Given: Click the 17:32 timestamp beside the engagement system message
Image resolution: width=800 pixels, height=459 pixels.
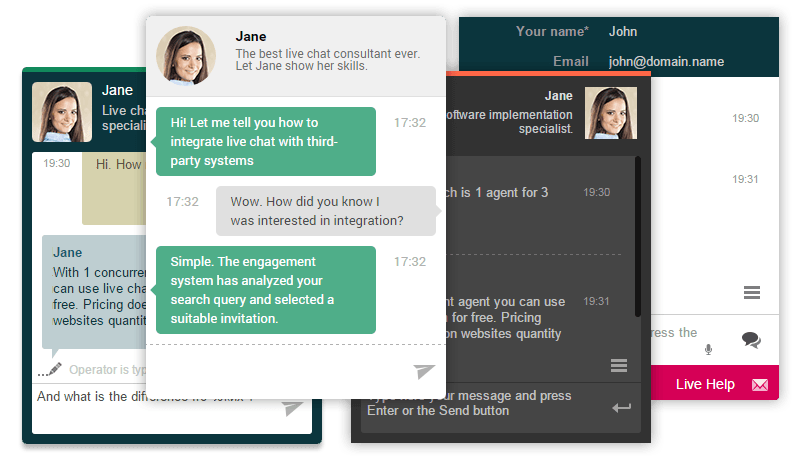Looking at the screenshot, I should coord(409,262).
